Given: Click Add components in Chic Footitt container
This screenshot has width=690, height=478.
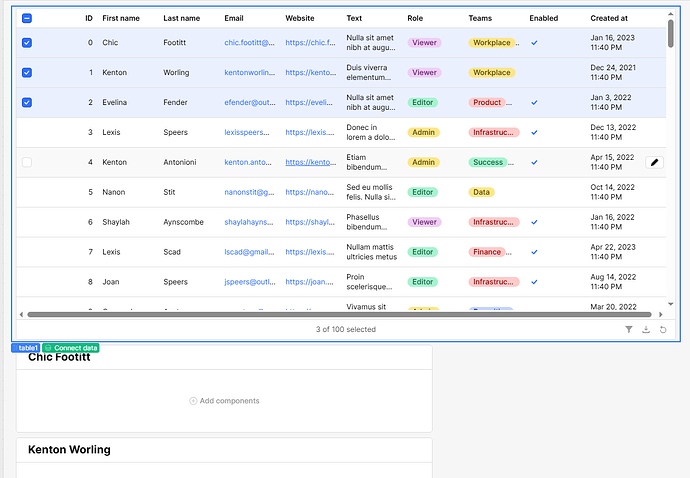Looking at the screenshot, I should coord(224,401).
